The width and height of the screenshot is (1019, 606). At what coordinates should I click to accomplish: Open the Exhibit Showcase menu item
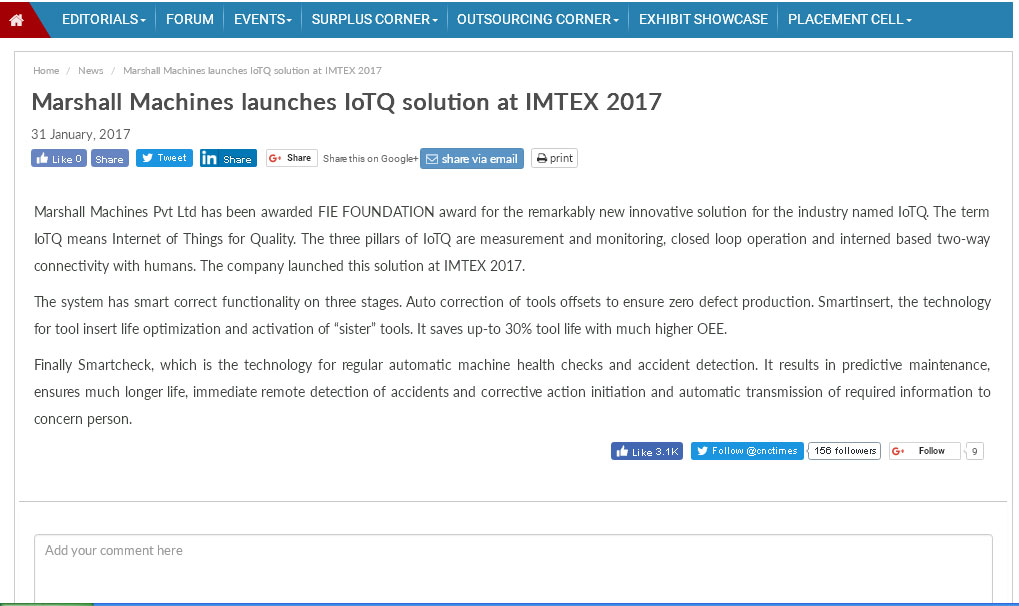[703, 19]
